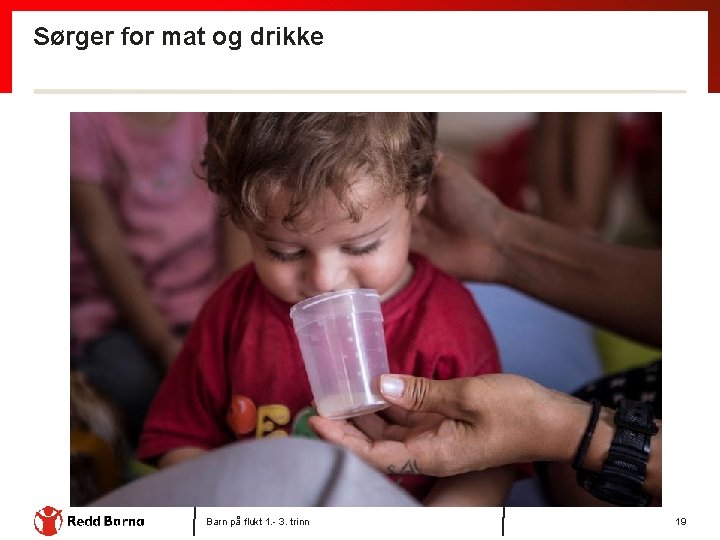Click the red Redd Barna figure logo
Screen dimensions: 720x540
[48, 521]
